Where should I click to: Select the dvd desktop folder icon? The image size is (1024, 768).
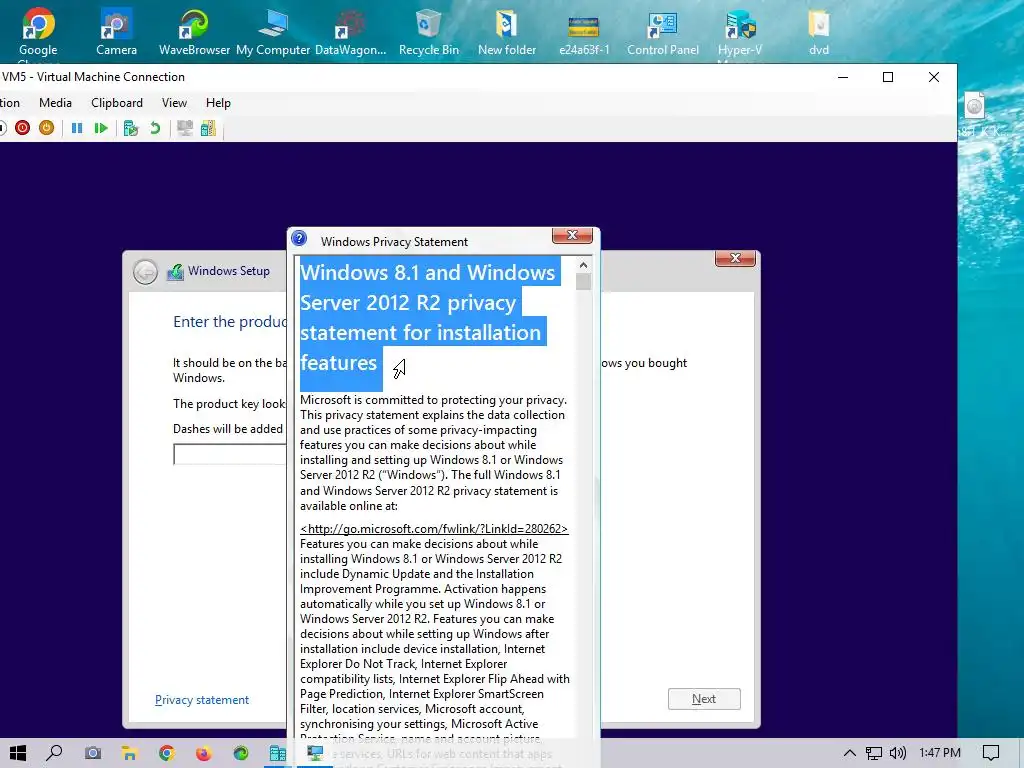819,31
